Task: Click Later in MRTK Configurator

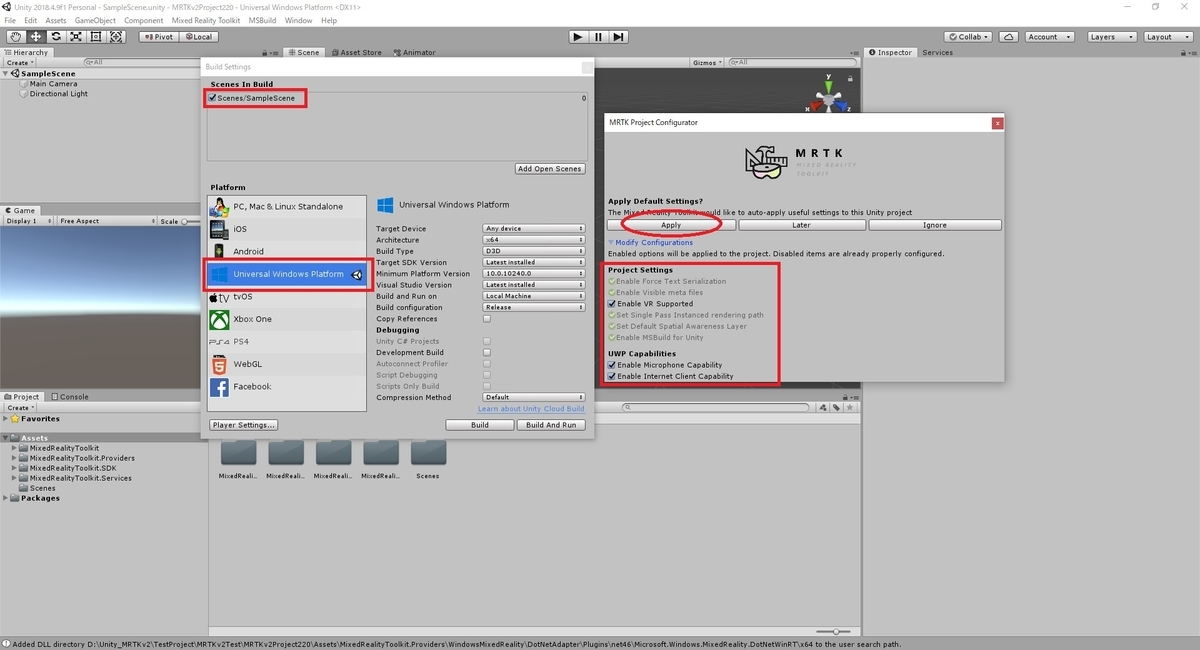Action: coord(801,225)
